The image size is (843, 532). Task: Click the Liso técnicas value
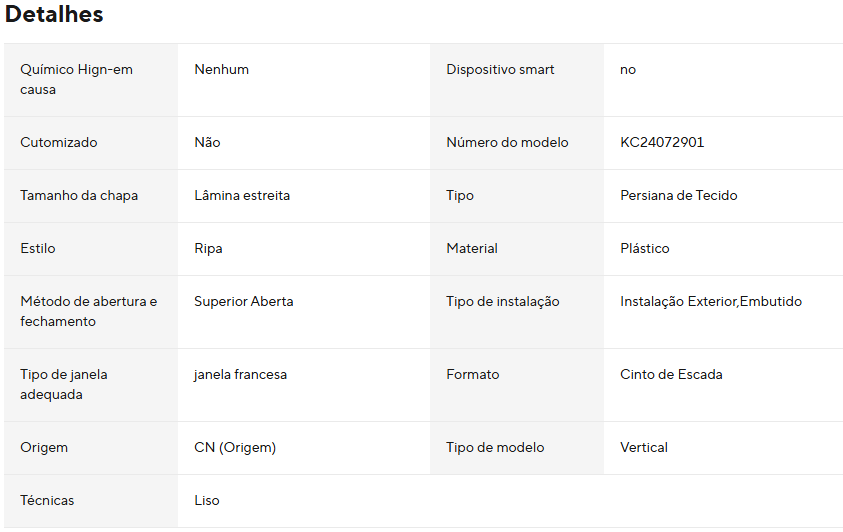(x=207, y=501)
